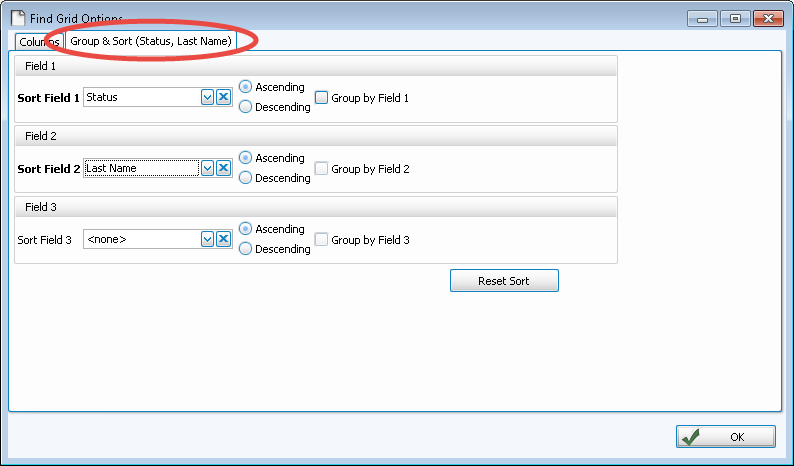The width and height of the screenshot is (794, 466).
Task: Select Ascending for Sort Field 1
Action: tap(246, 87)
